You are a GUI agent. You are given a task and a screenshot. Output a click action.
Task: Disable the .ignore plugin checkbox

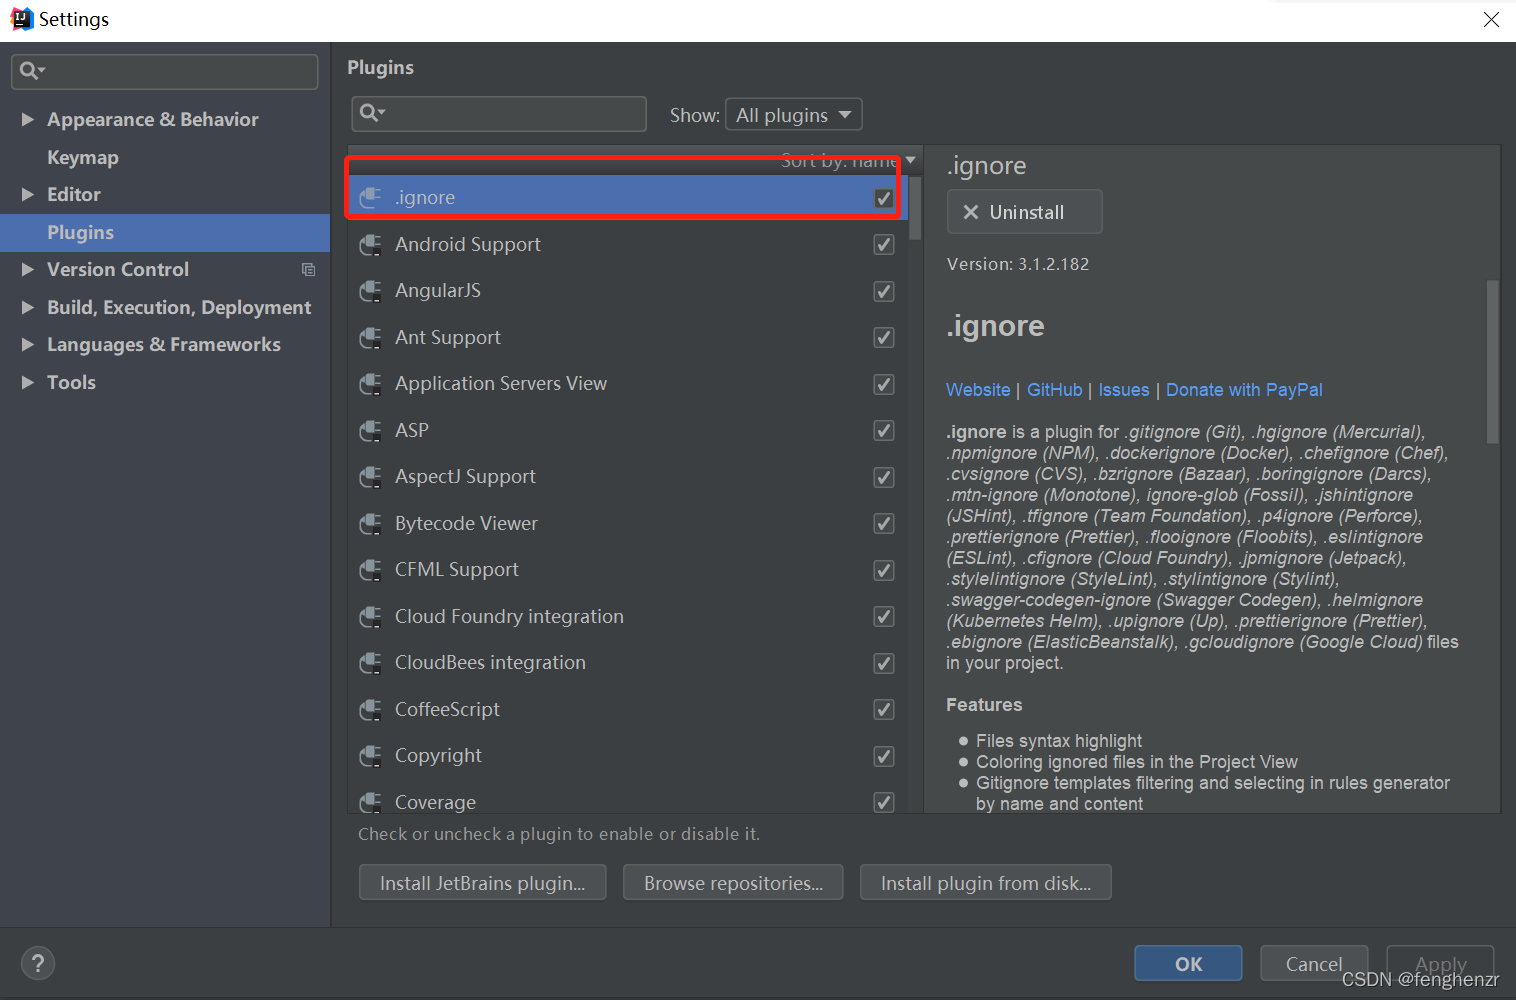884,198
